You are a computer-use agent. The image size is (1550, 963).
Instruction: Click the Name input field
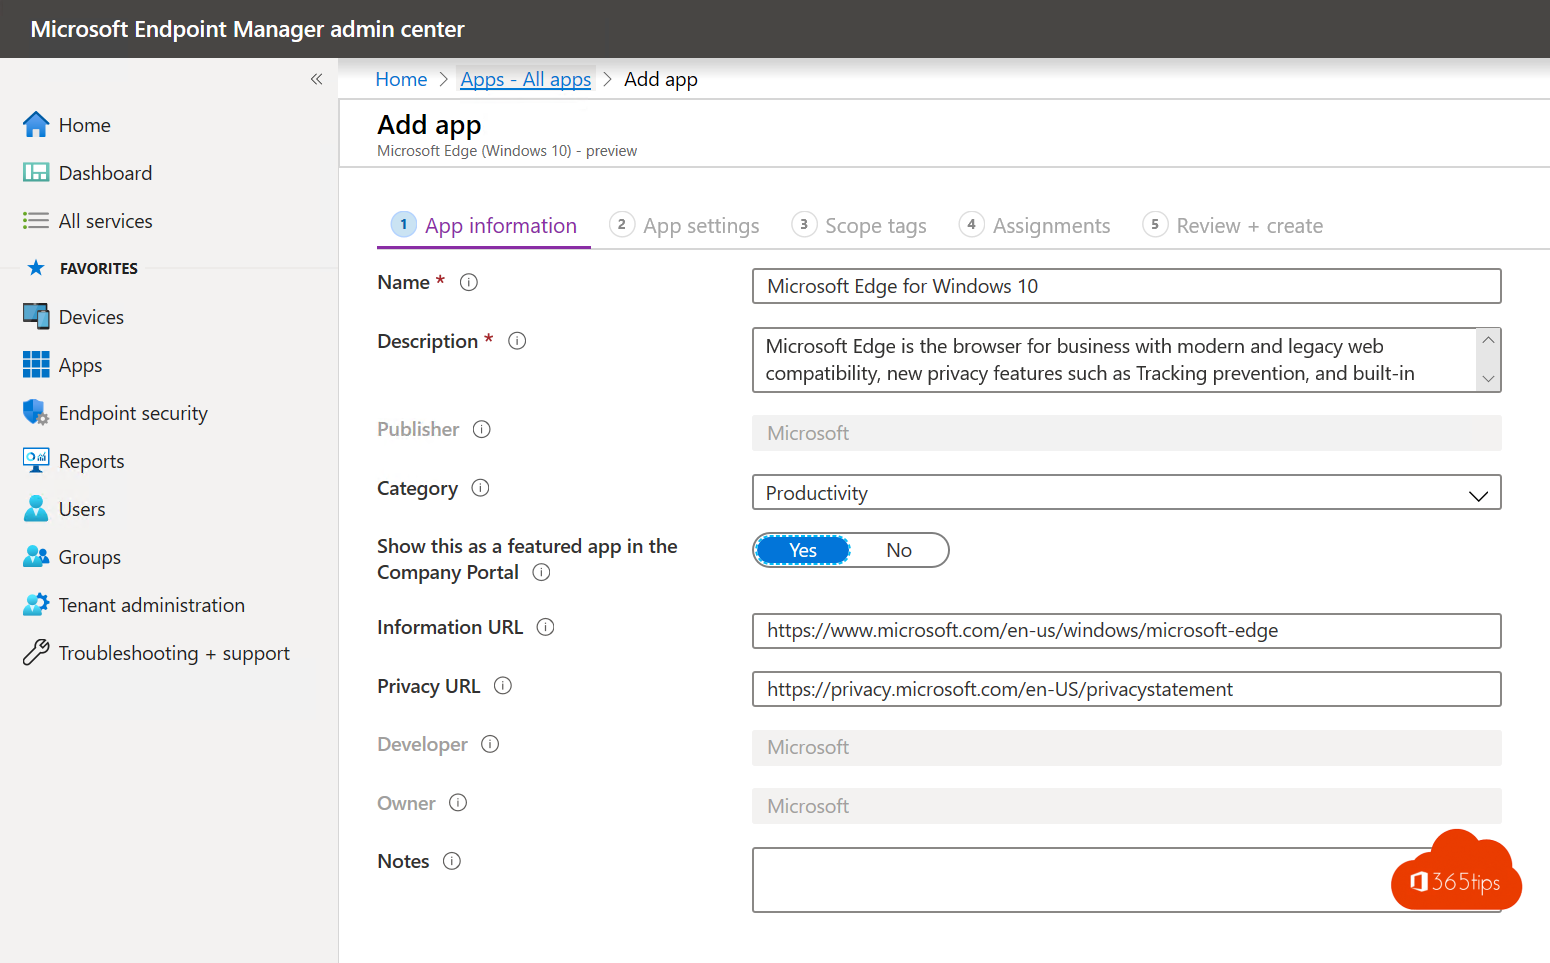pyautogui.click(x=1127, y=286)
